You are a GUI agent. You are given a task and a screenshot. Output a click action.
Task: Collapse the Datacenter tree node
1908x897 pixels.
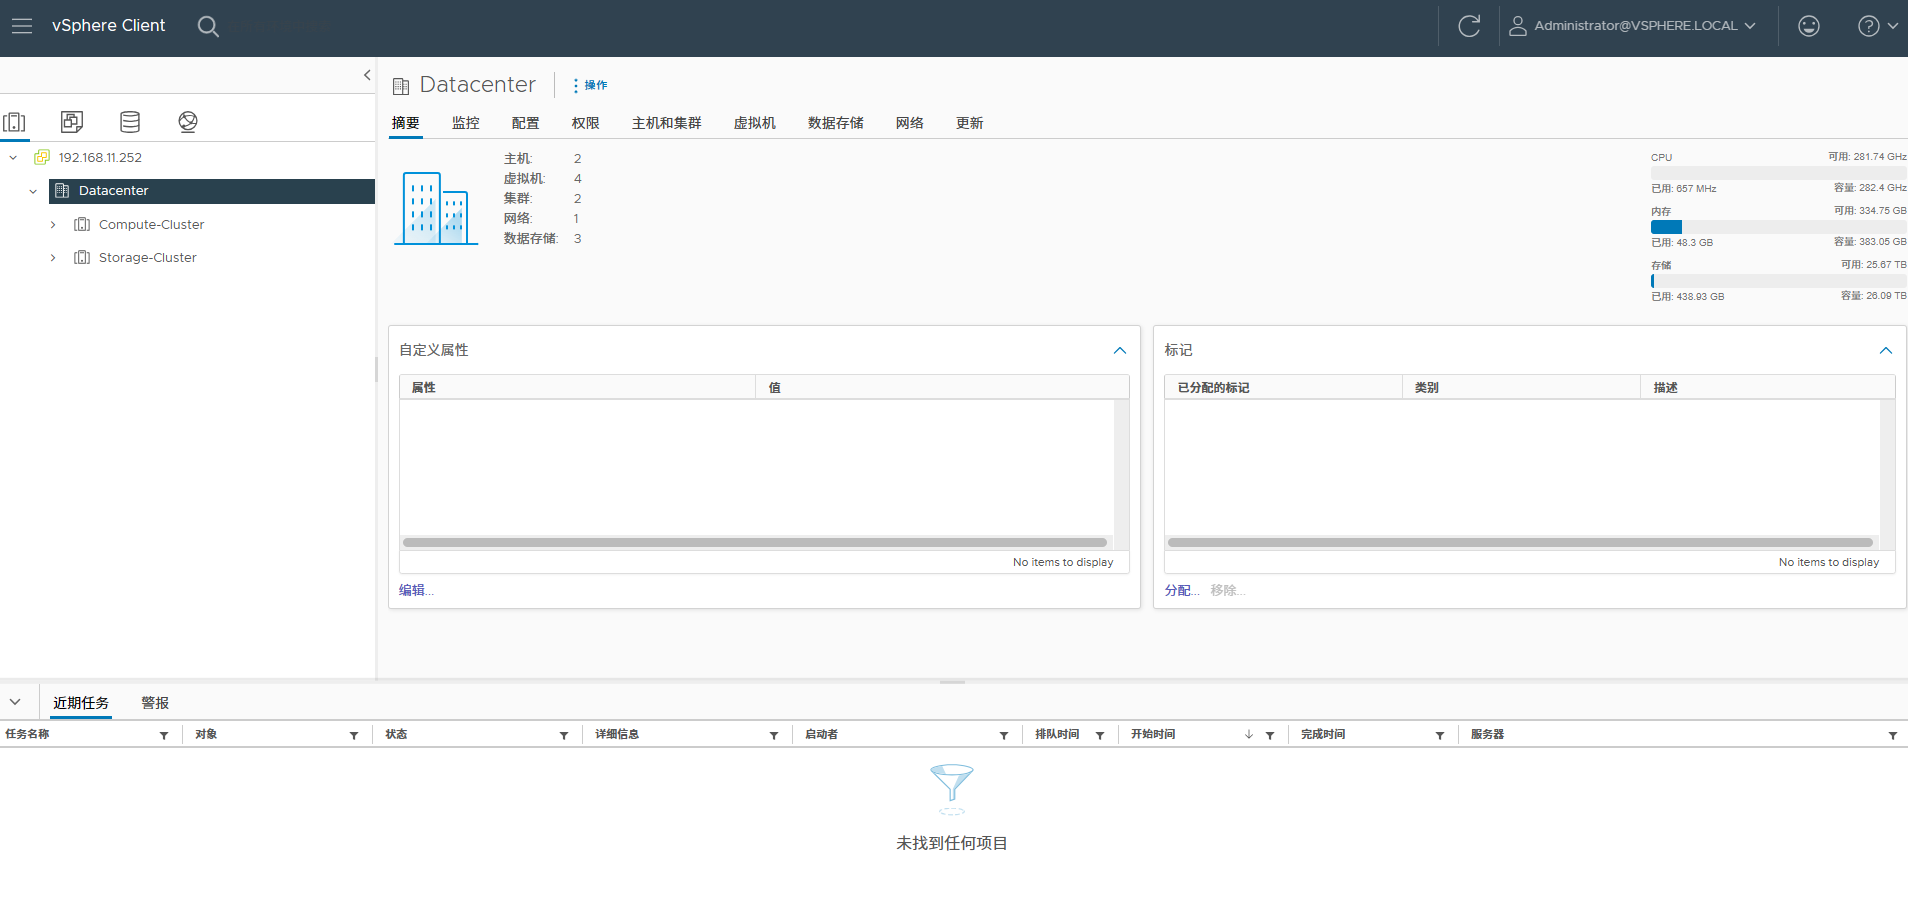click(x=33, y=191)
